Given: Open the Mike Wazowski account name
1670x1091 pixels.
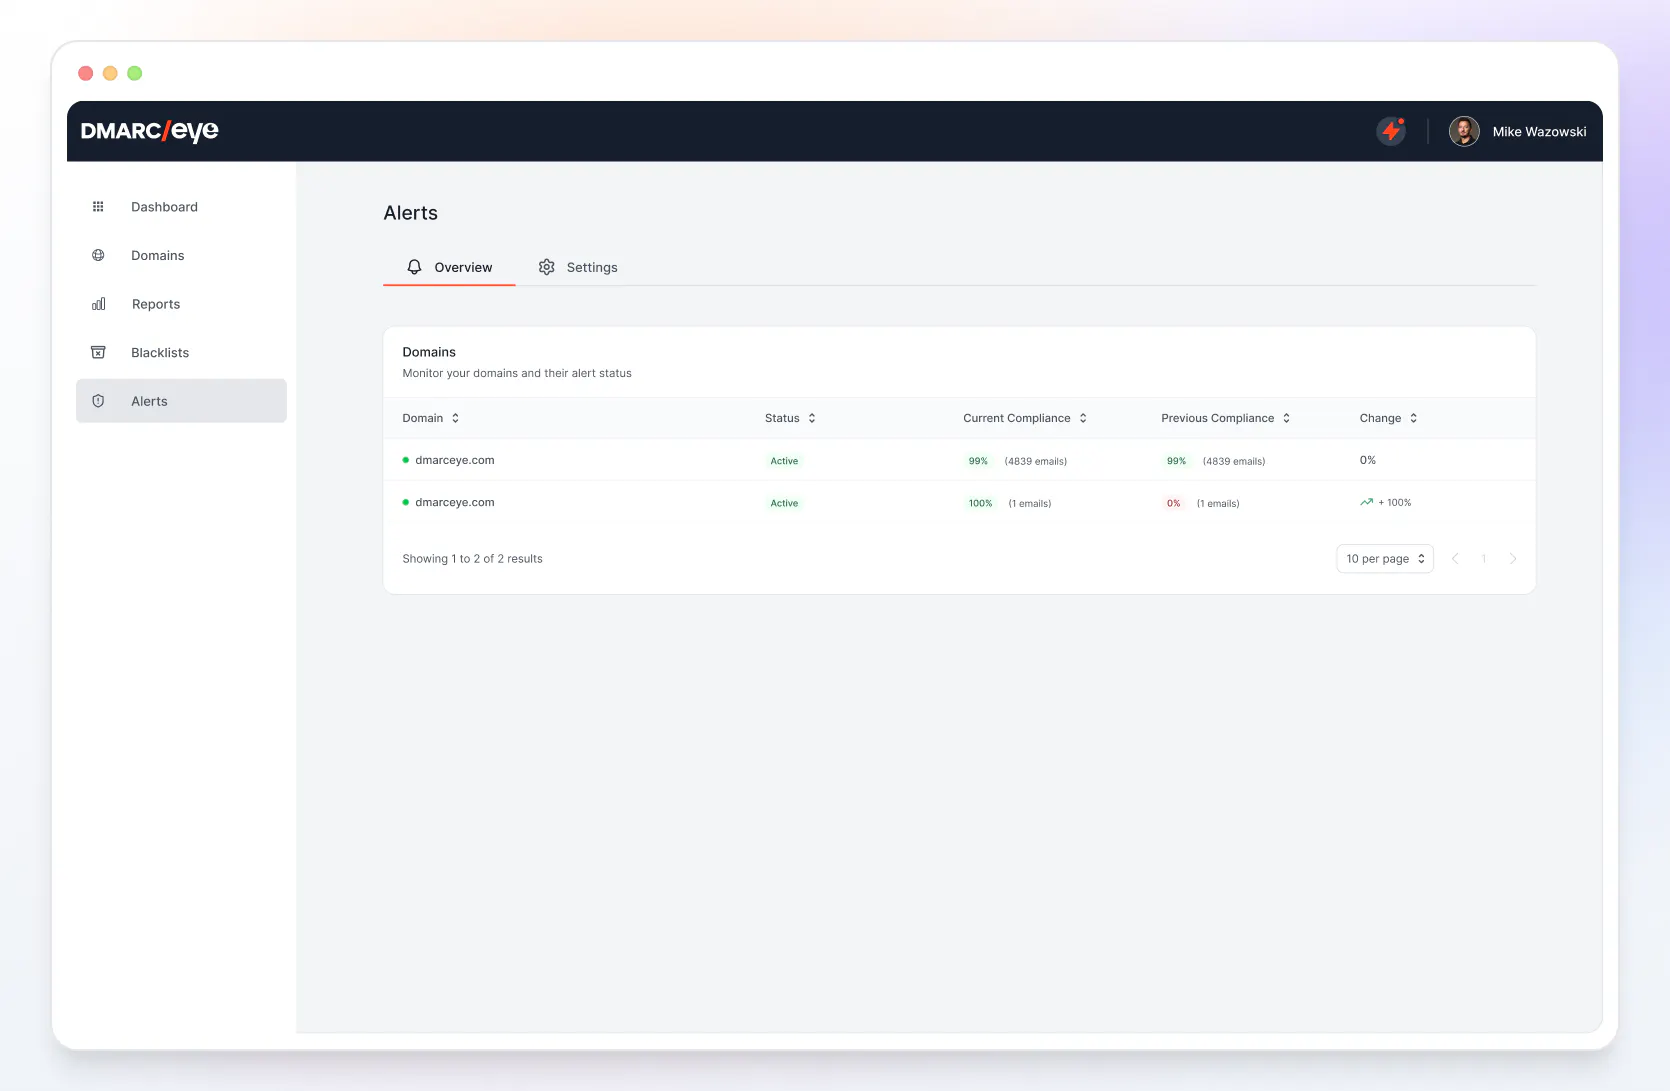Looking at the screenshot, I should pos(1539,132).
